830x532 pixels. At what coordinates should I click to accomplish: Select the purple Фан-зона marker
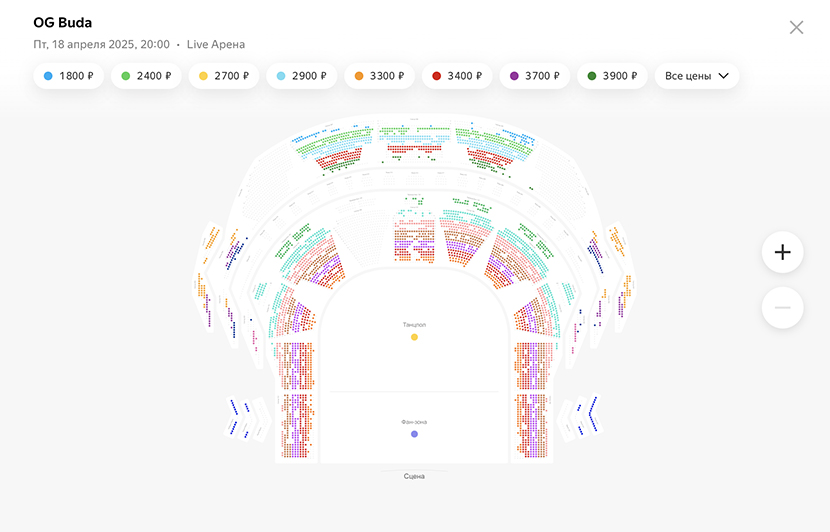(x=414, y=434)
